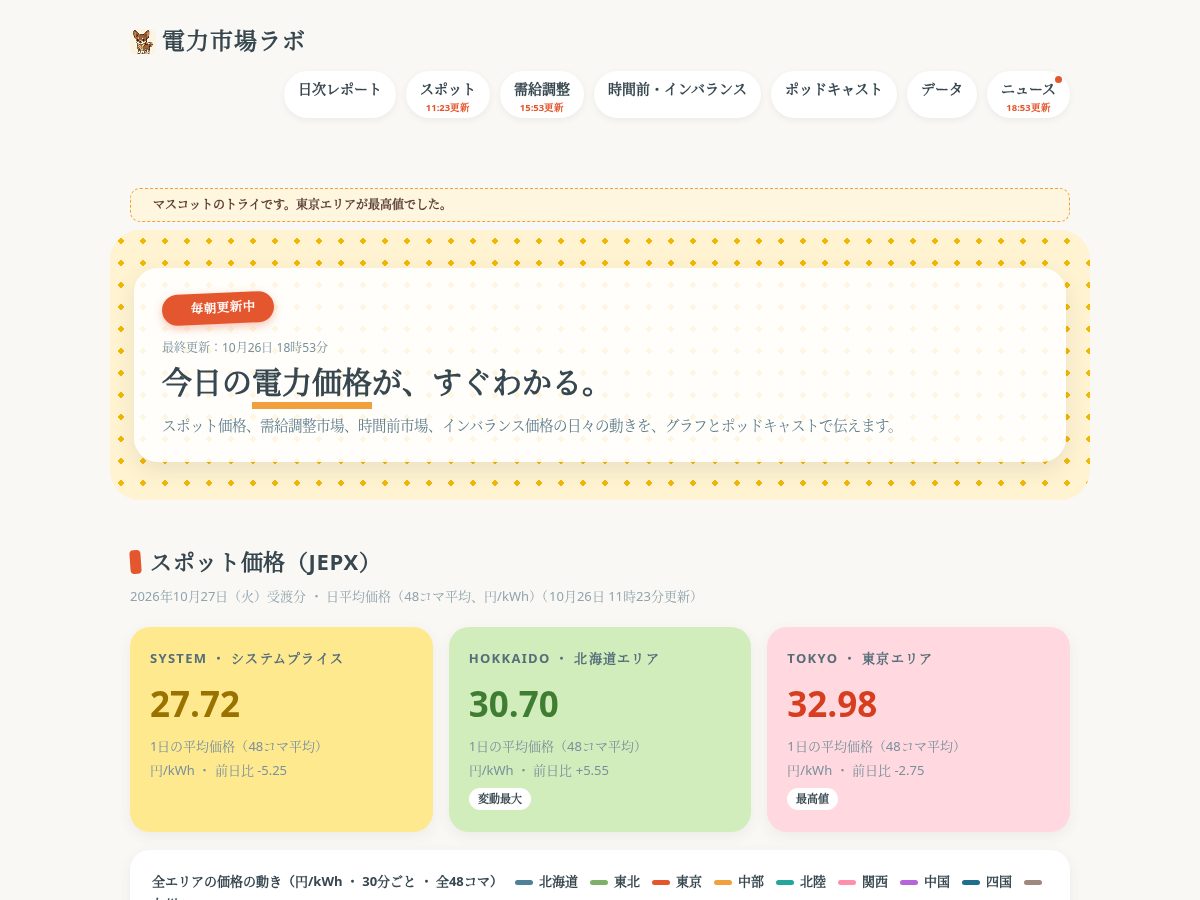The height and width of the screenshot is (900, 1200).
Task: Open the ポッドキャスト nav tab
Action: [834, 94]
